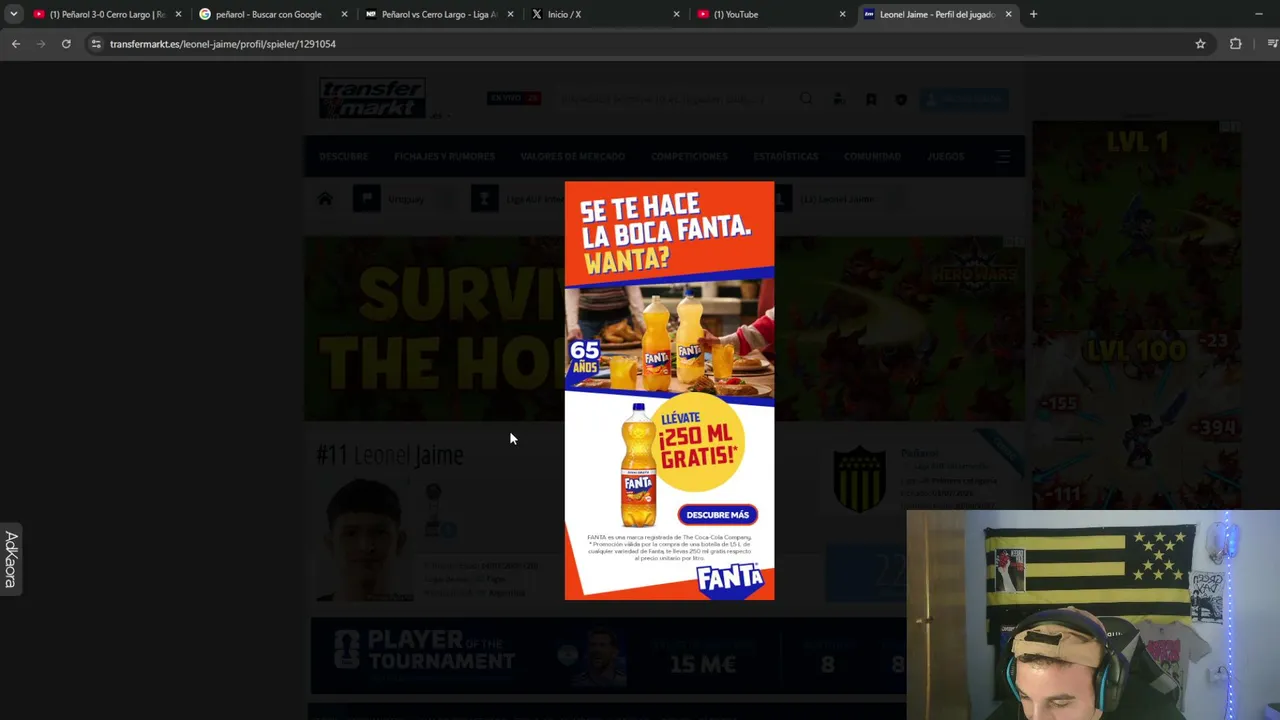Open the COMUNIDAD menu
1280x720 pixels.
[872, 157]
